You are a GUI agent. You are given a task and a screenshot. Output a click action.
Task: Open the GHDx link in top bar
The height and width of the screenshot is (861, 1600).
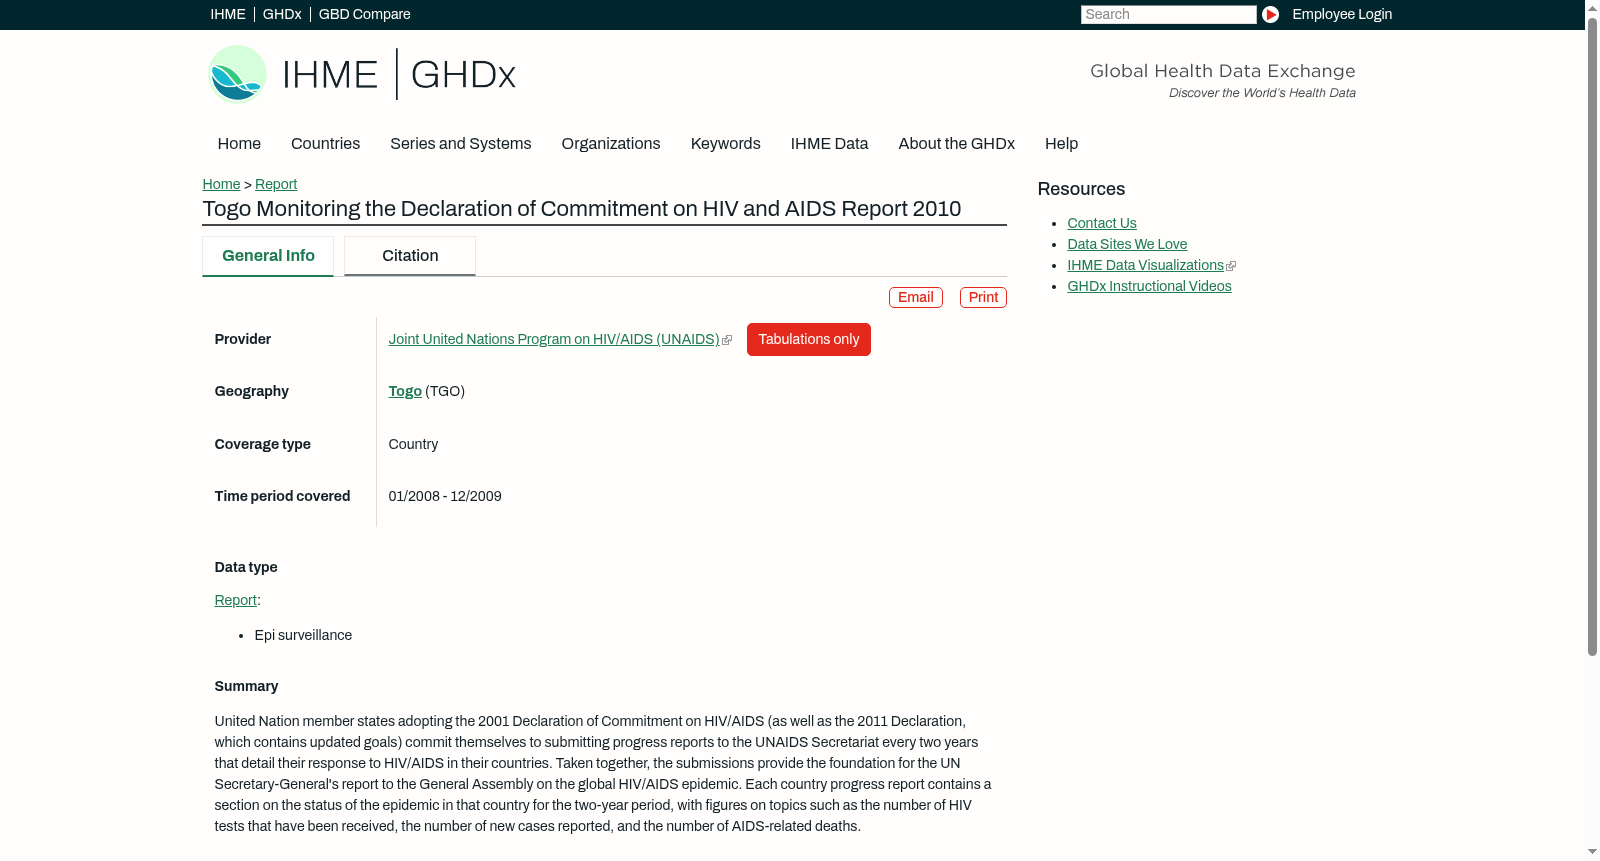pyautogui.click(x=282, y=14)
